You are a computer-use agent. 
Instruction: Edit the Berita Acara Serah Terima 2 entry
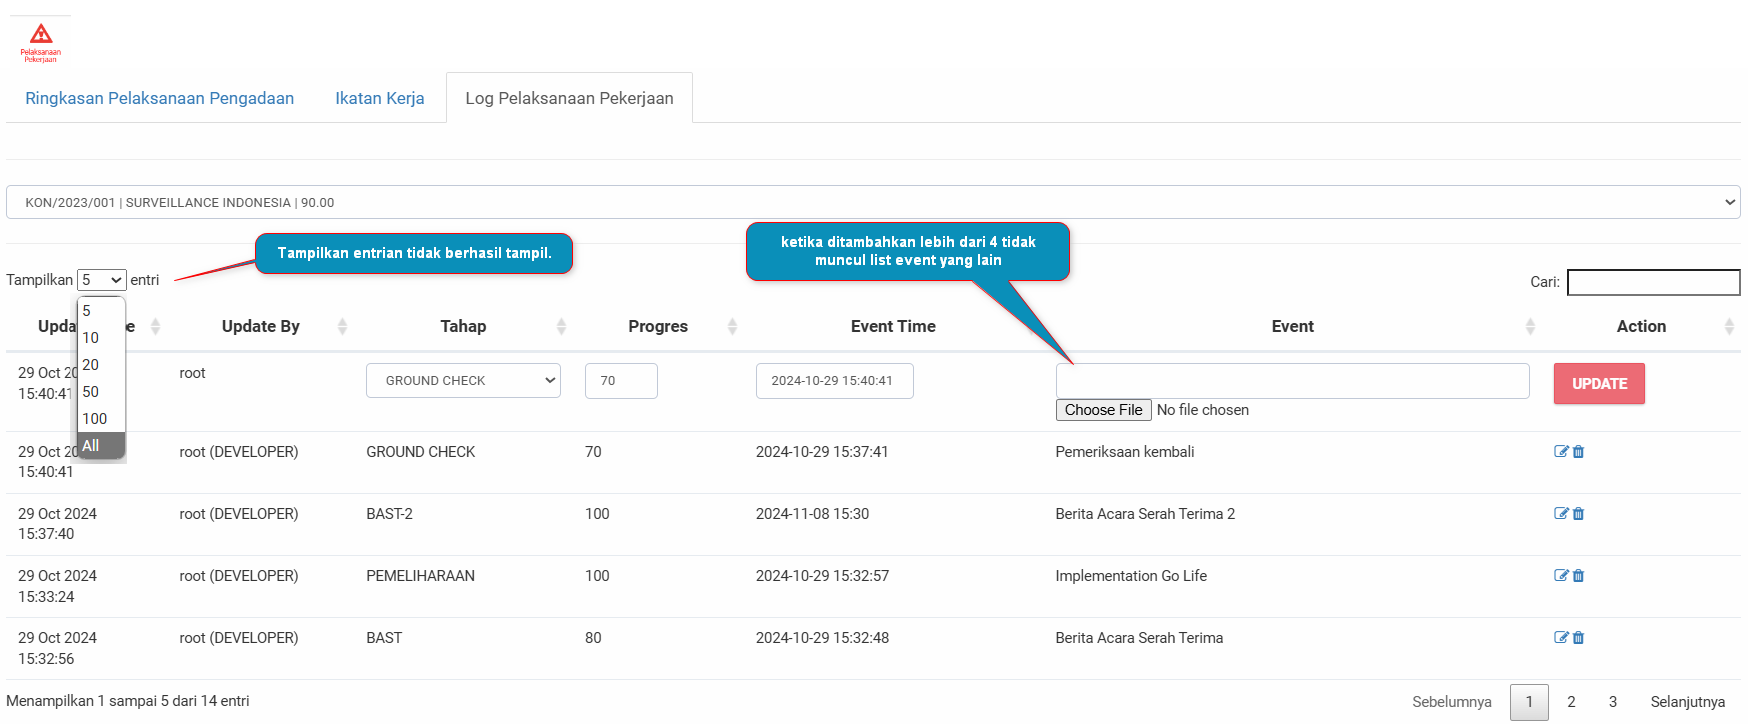click(1560, 514)
